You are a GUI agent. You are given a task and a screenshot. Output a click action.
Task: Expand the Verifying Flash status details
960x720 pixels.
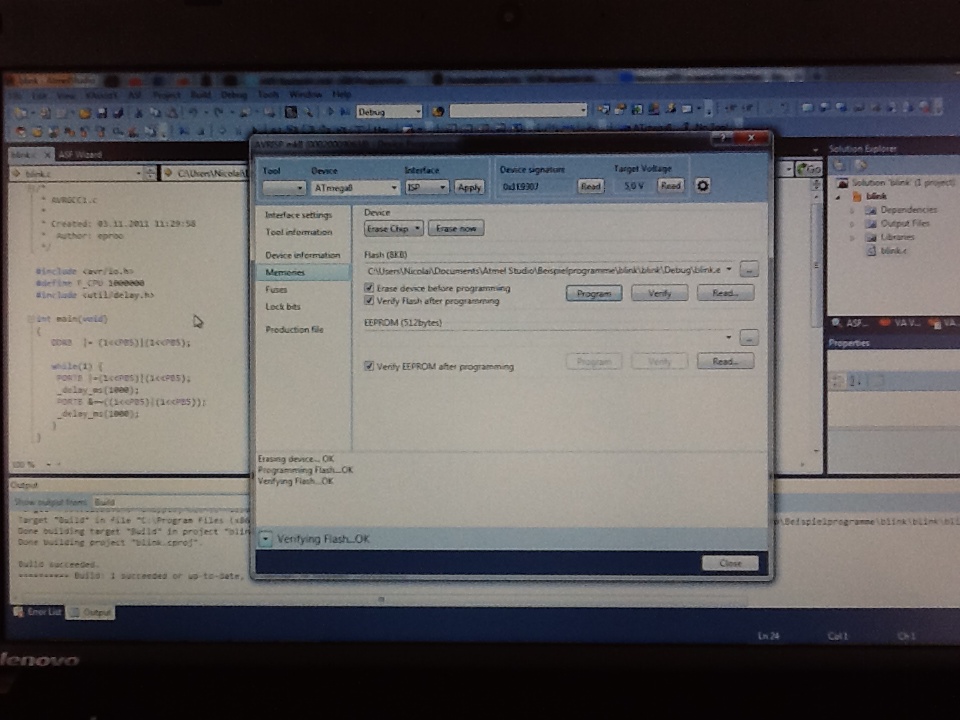tap(265, 539)
